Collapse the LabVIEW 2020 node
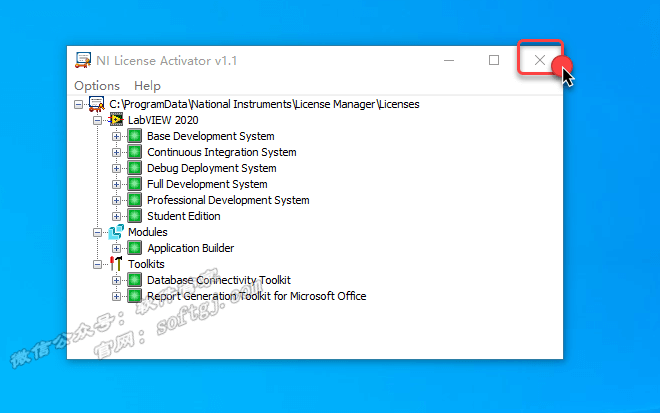 [97, 120]
